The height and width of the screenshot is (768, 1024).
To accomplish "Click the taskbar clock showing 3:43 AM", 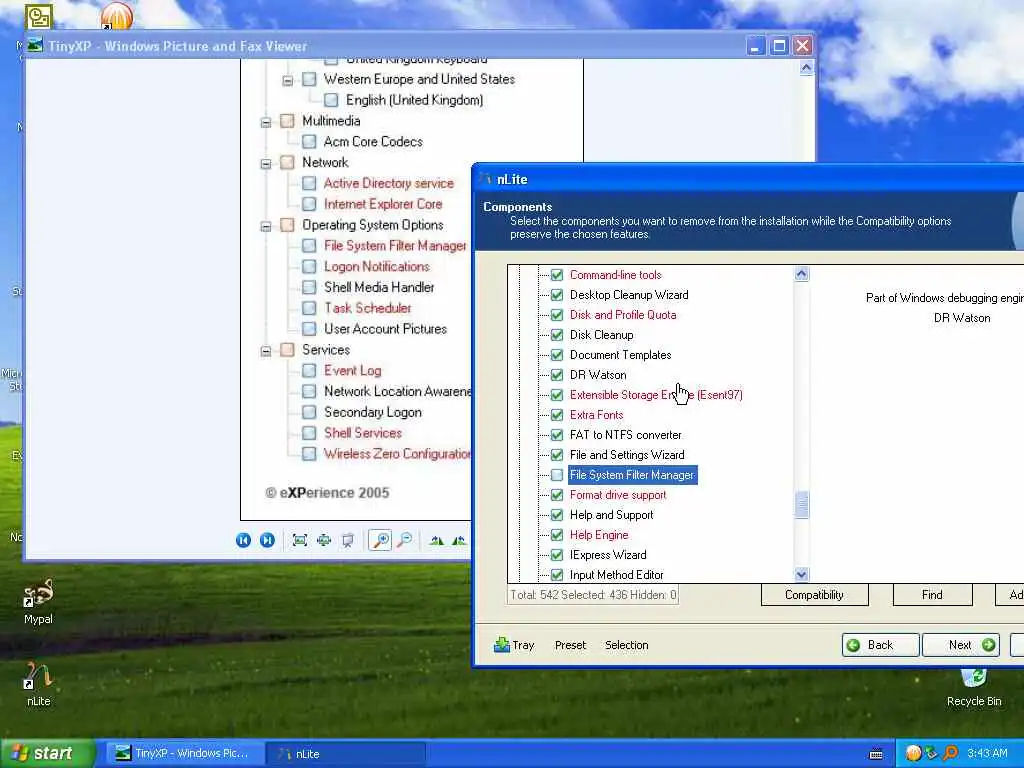I will tap(987, 754).
